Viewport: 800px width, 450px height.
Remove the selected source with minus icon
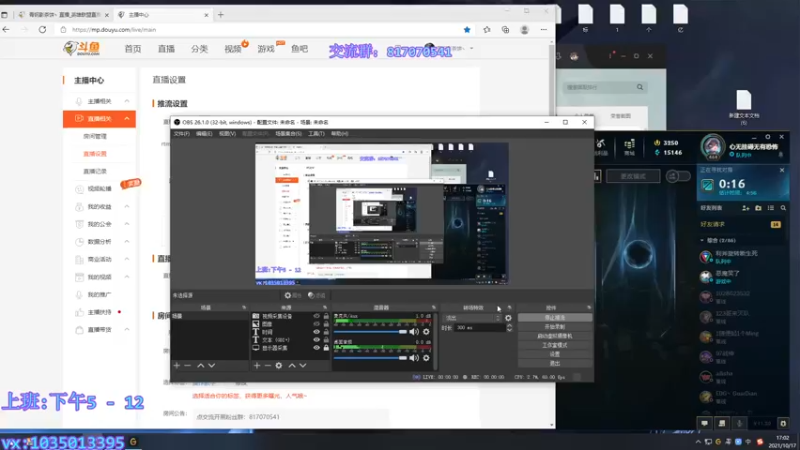pos(267,365)
